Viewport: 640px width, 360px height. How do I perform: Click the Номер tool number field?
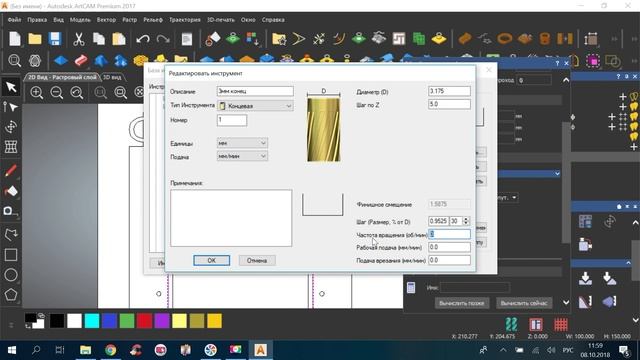(232, 120)
